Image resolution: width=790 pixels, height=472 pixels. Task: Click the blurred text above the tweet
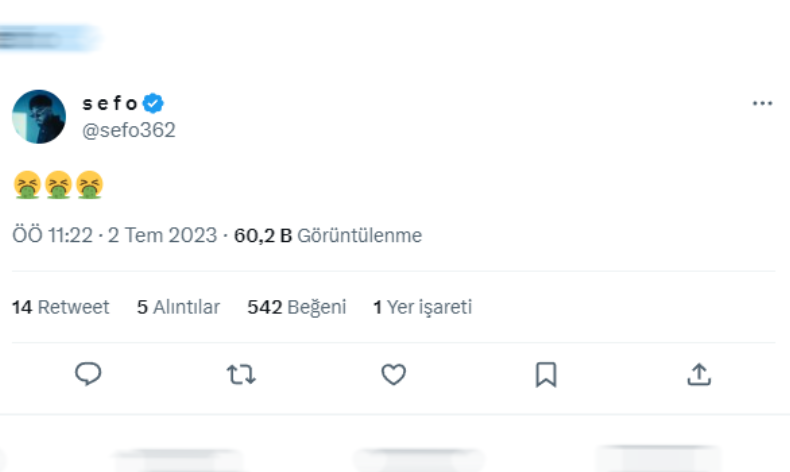point(48,39)
